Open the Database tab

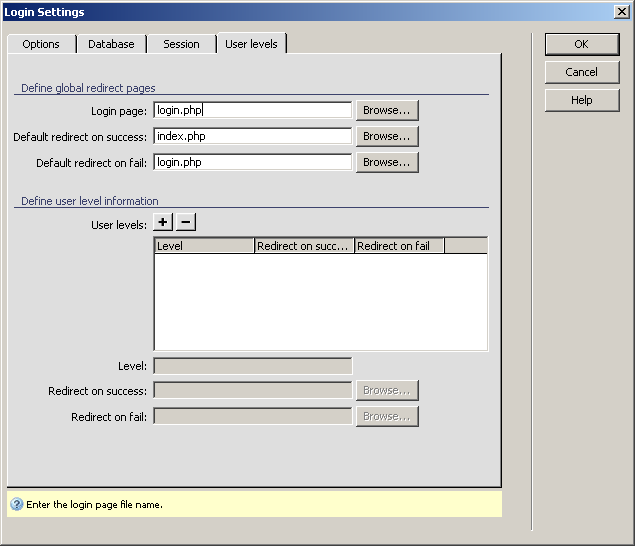click(x=111, y=44)
